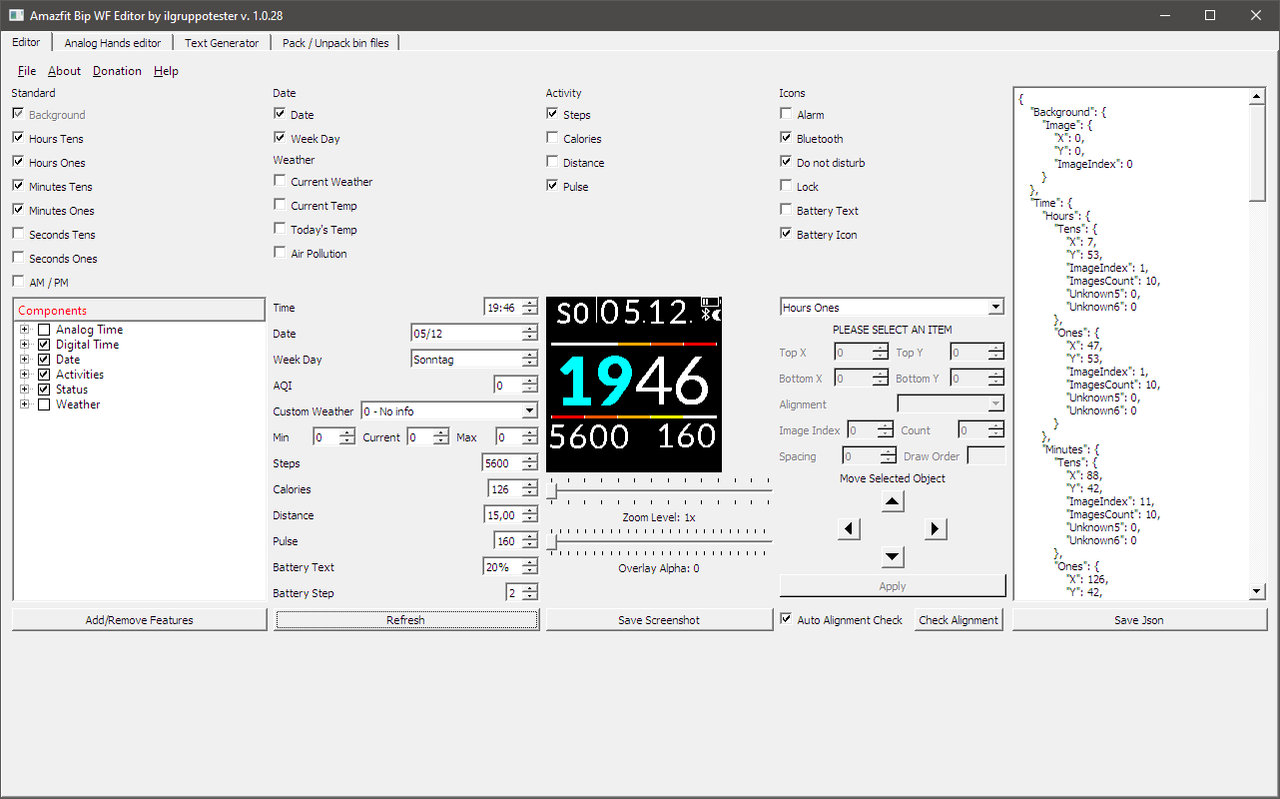The image size is (1280, 799).
Task: Open Pack / Unpack bin files tab
Action: click(336, 43)
